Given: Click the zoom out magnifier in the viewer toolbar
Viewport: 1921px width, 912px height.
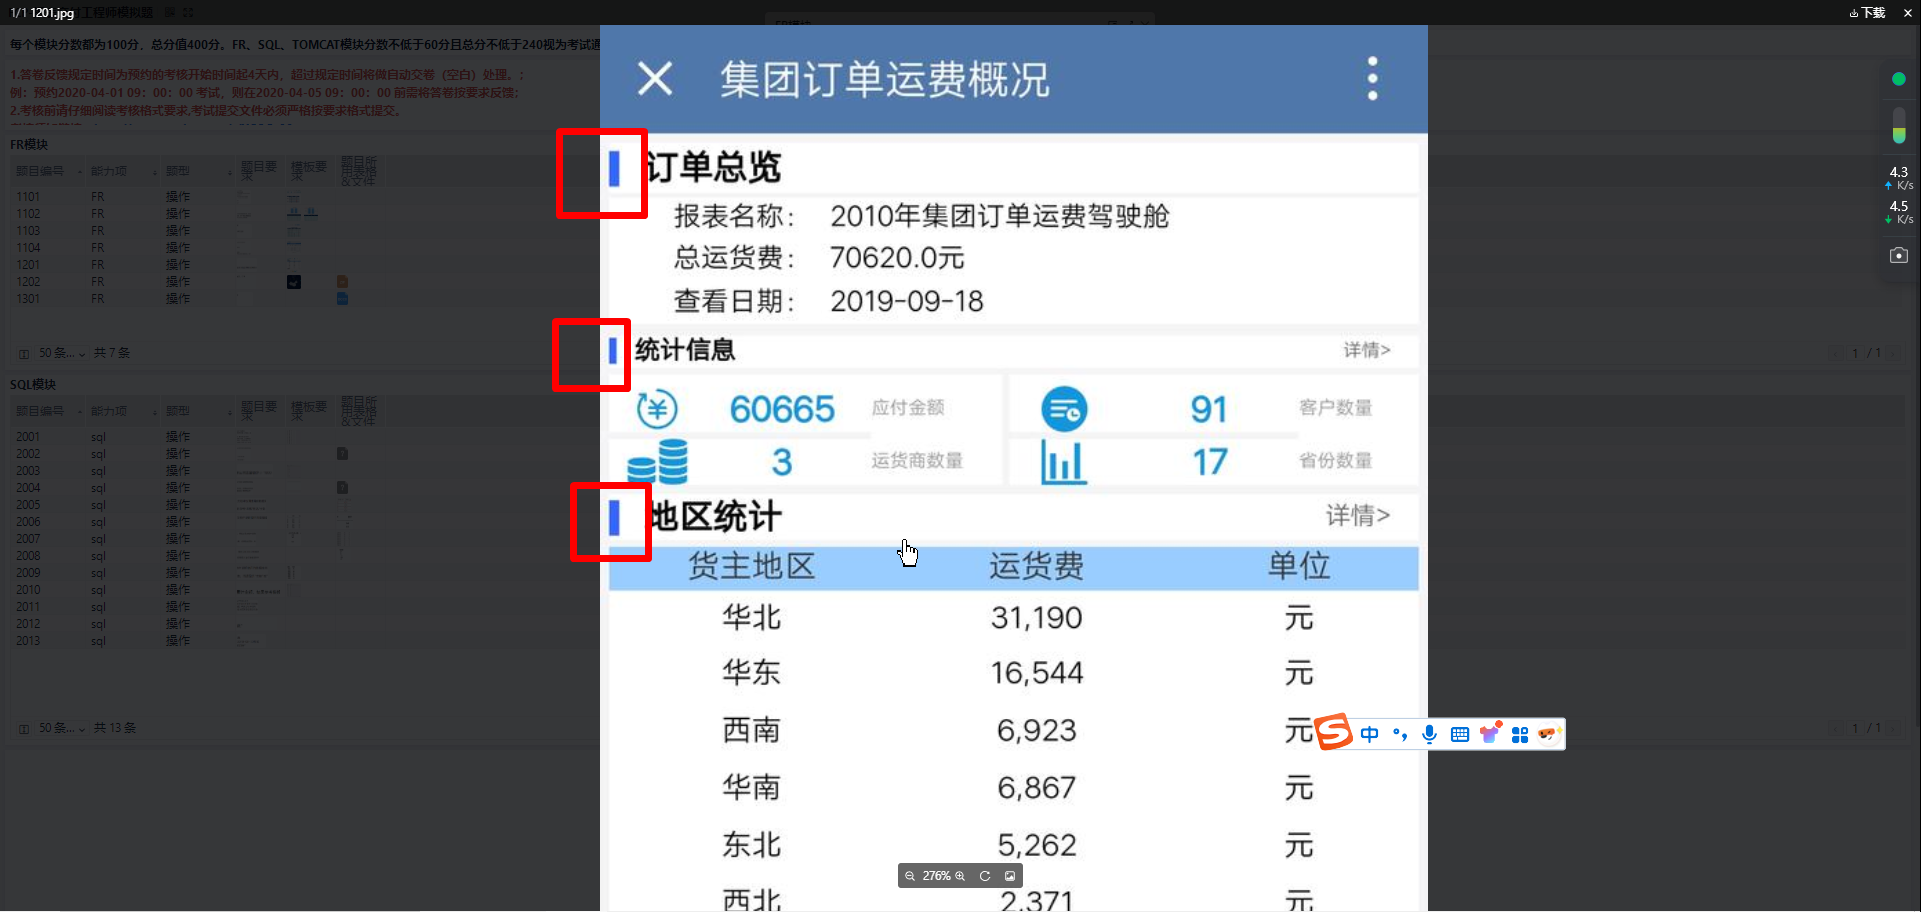Looking at the screenshot, I should [x=910, y=876].
